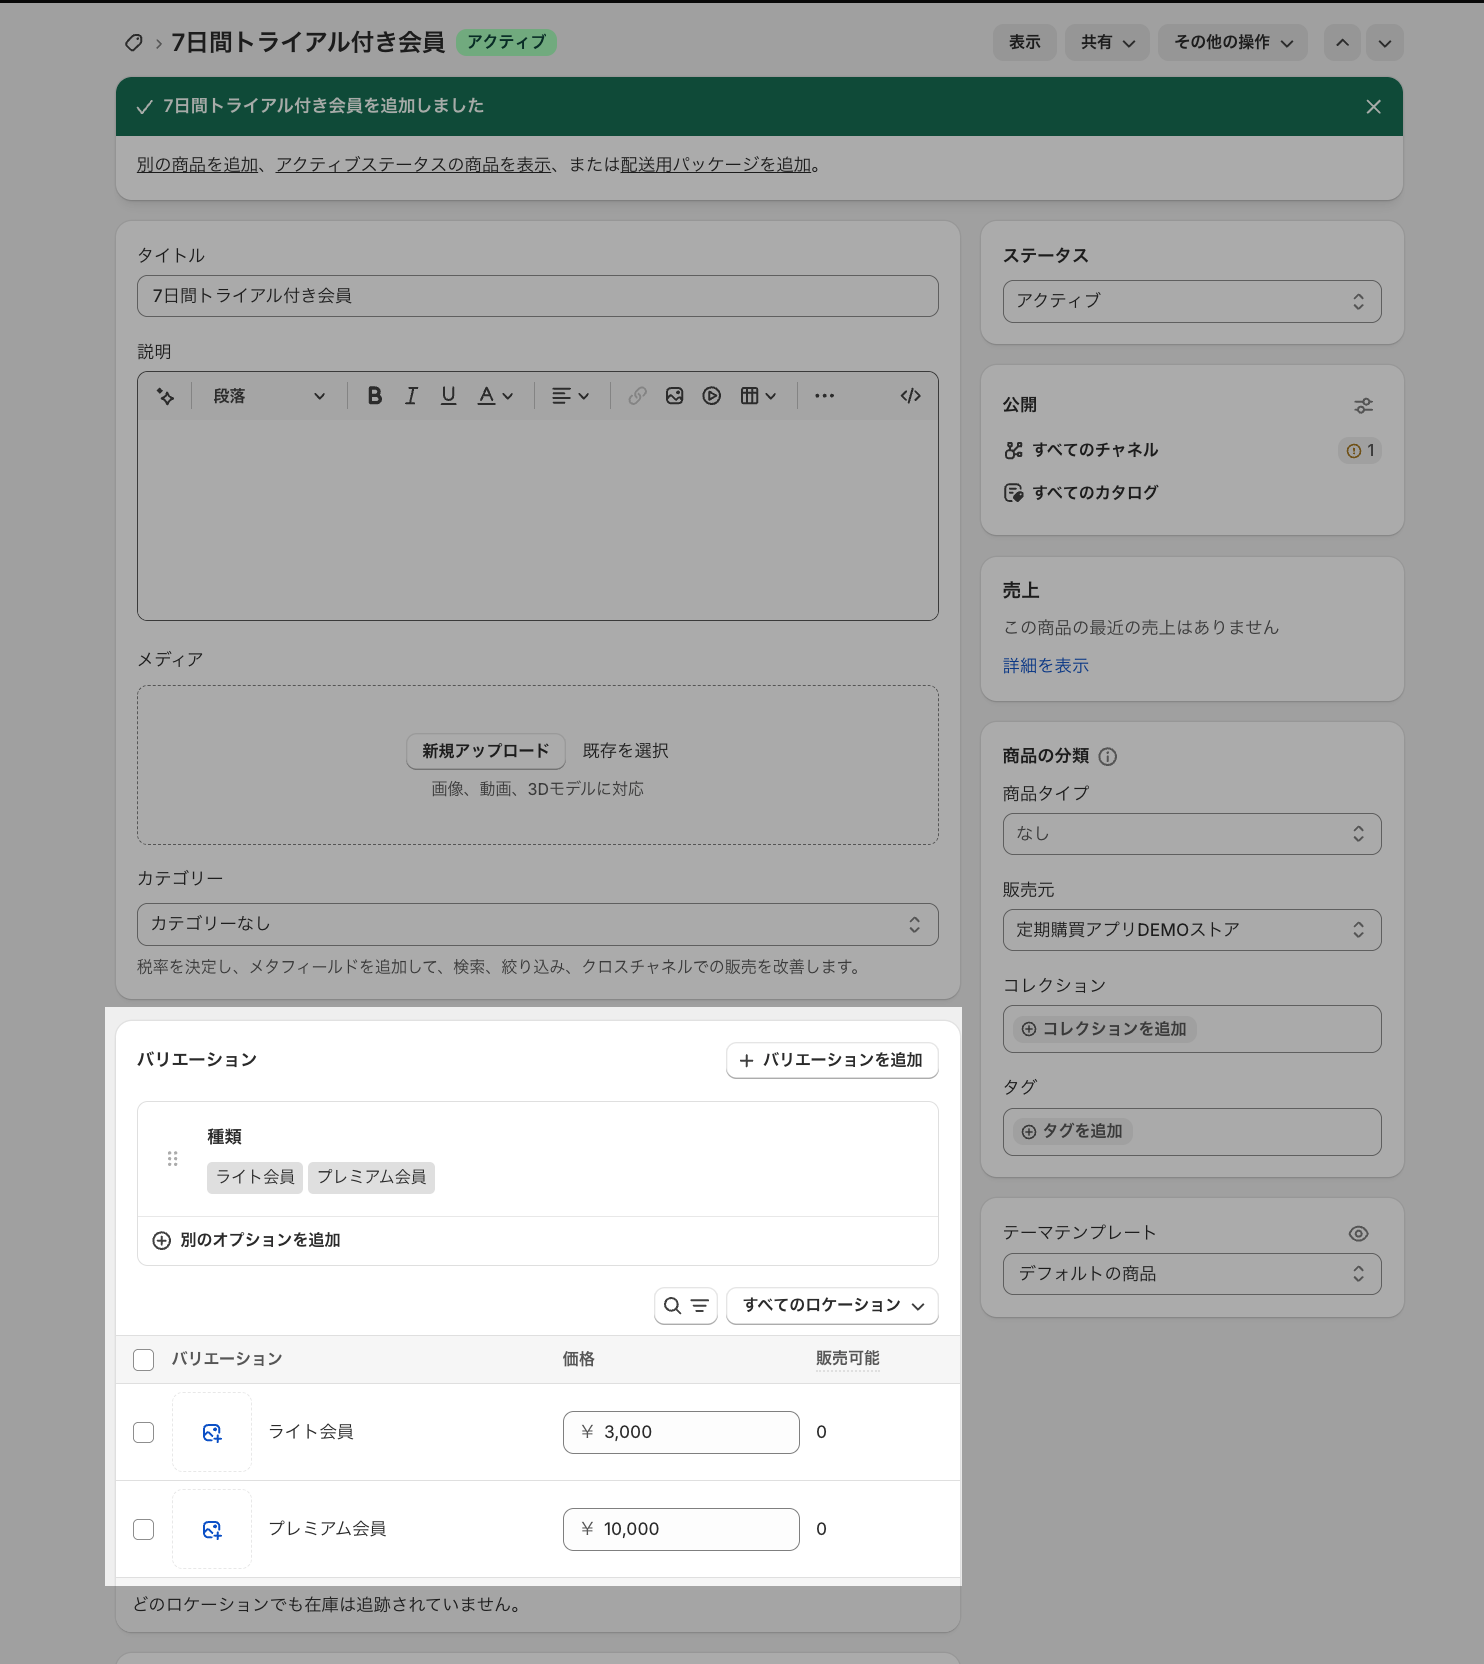Click insert video icon in editor
The width and height of the screenshot is (1484, 1664).
[x=712, y=396]
